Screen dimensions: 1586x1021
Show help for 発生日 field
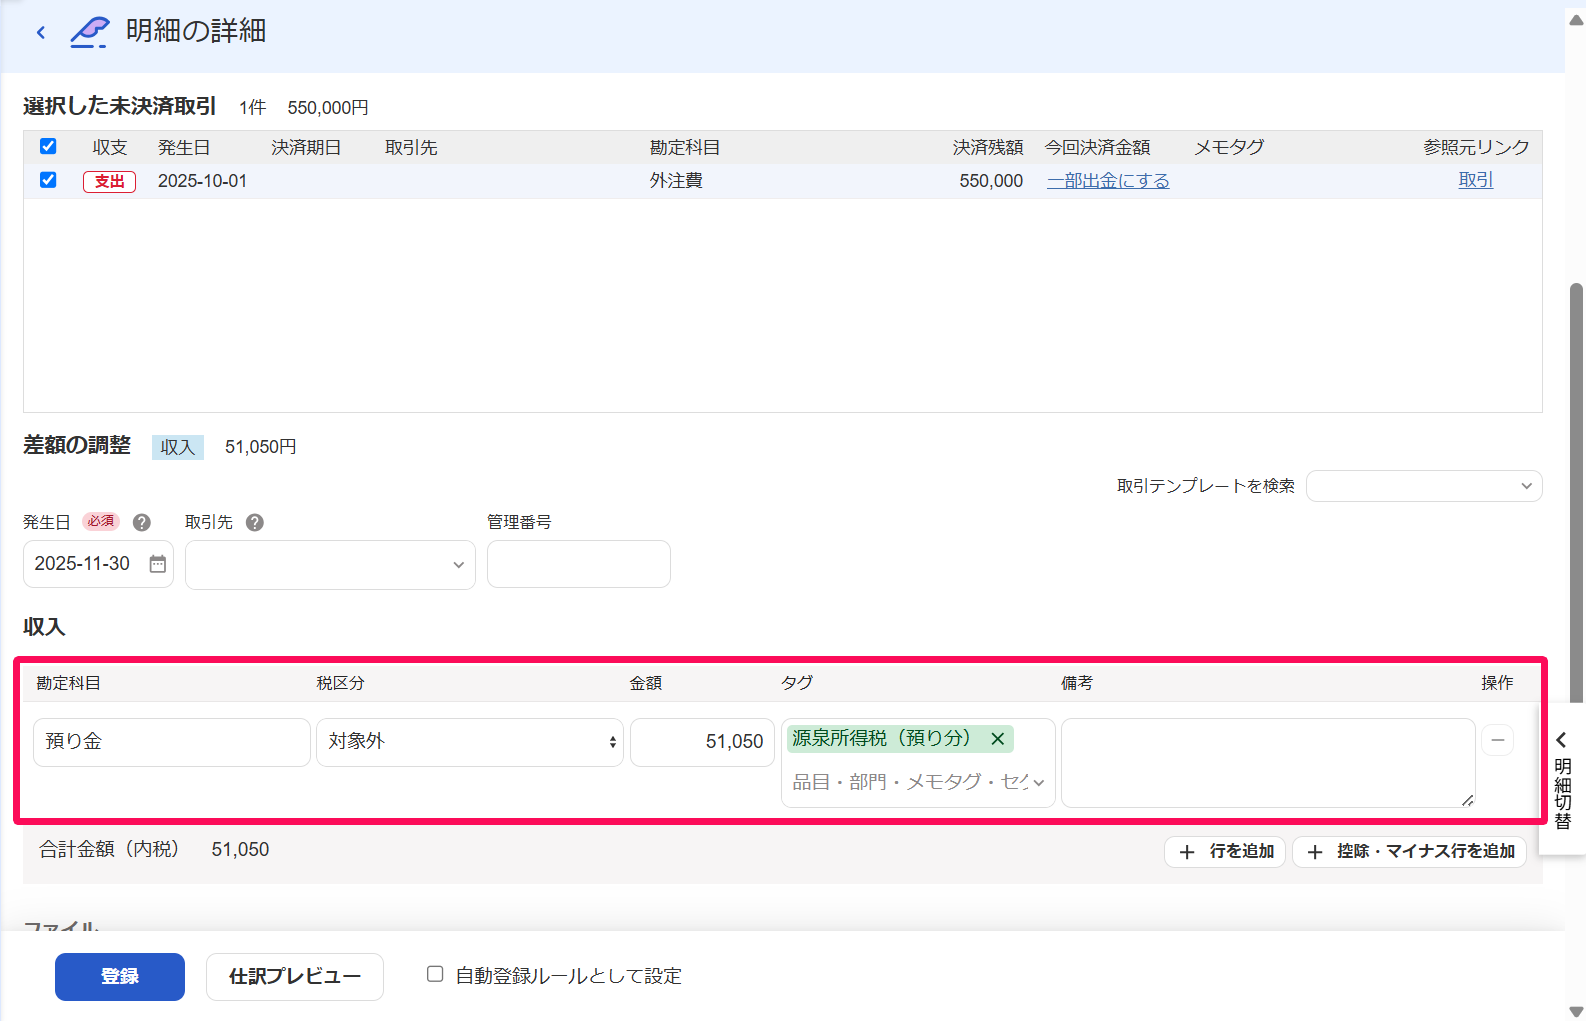[x=142, y=522]
